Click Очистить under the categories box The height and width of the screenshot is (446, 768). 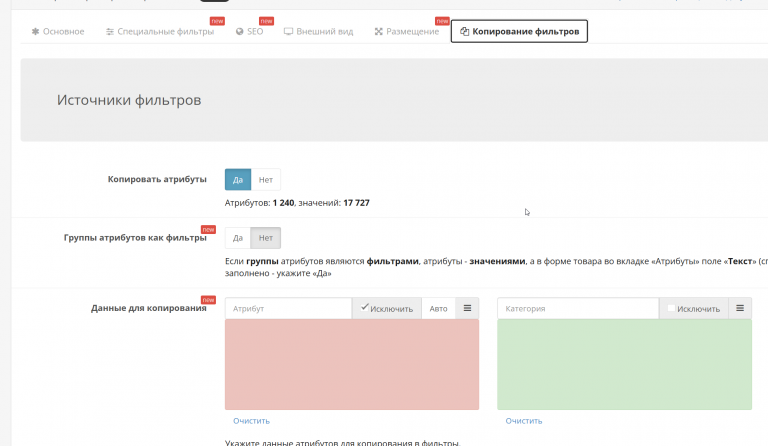(524, 421)
